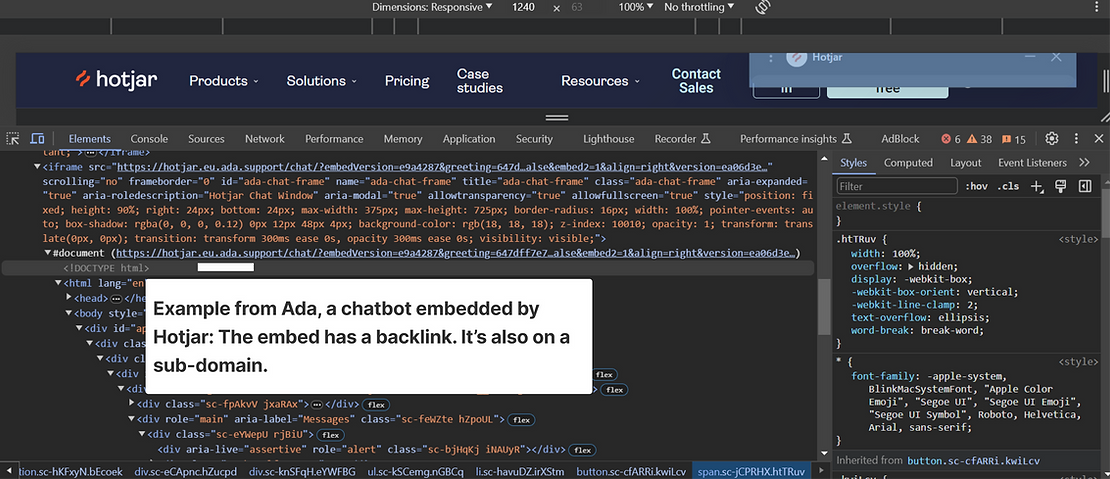Select the Layout tab

[x=966, y=163]
